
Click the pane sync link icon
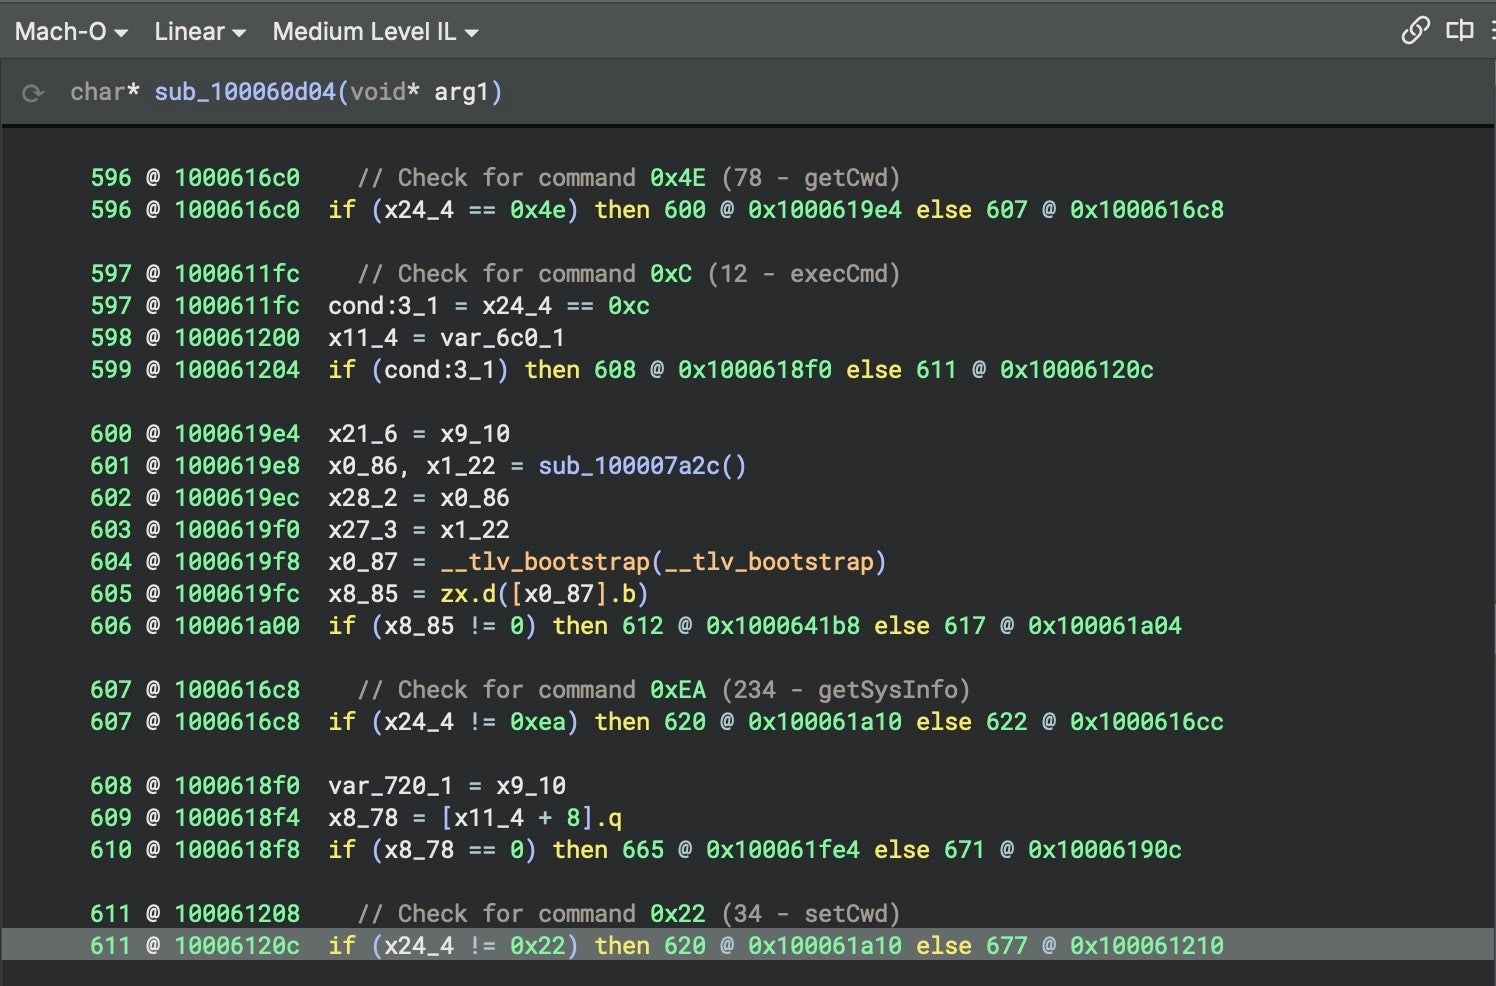pyautogui.click(x=1414, y=31)
